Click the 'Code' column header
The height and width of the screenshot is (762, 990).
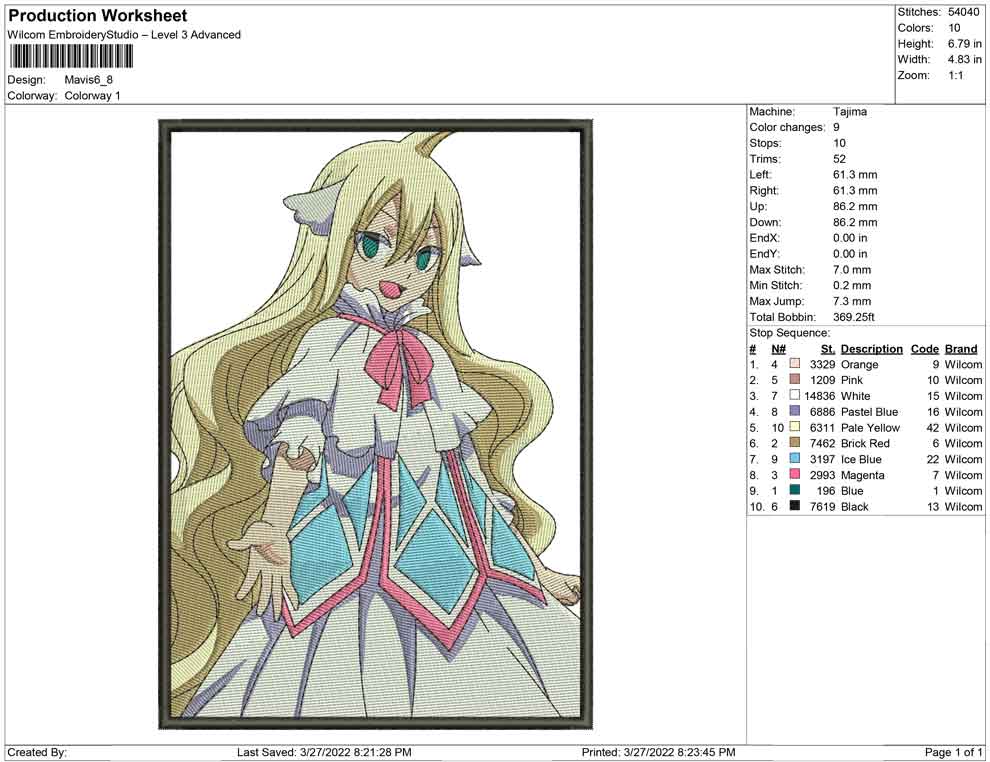coord(924,349)
